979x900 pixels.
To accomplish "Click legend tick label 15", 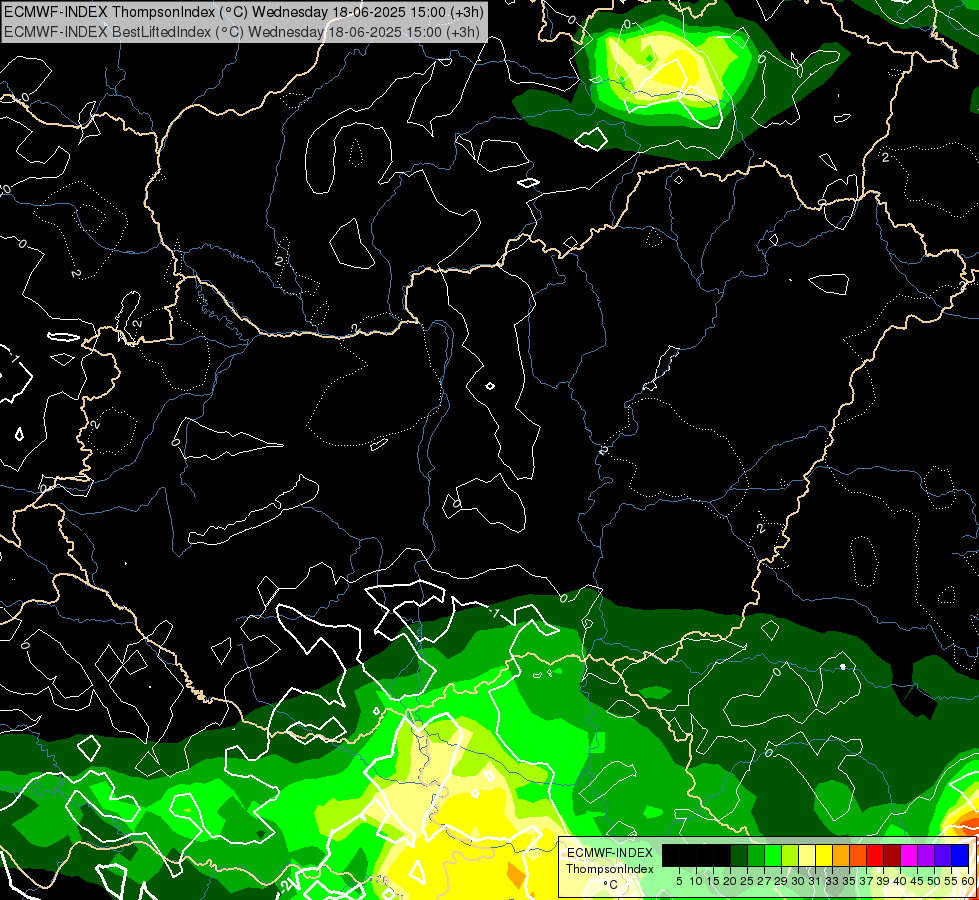I will [713, 881].
